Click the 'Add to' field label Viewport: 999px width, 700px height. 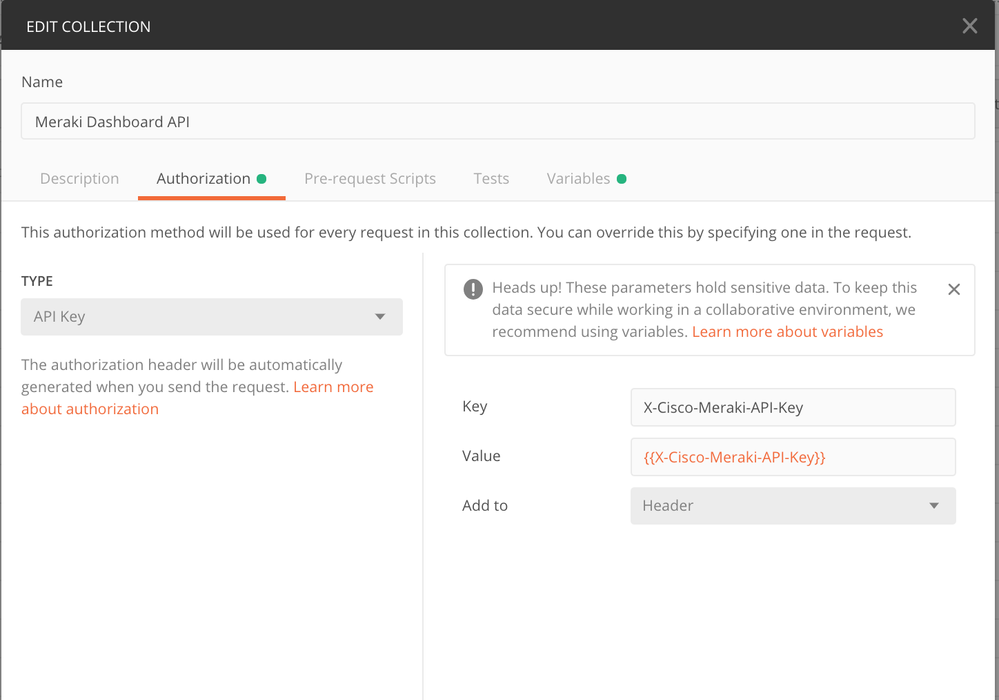click(485, 506)
